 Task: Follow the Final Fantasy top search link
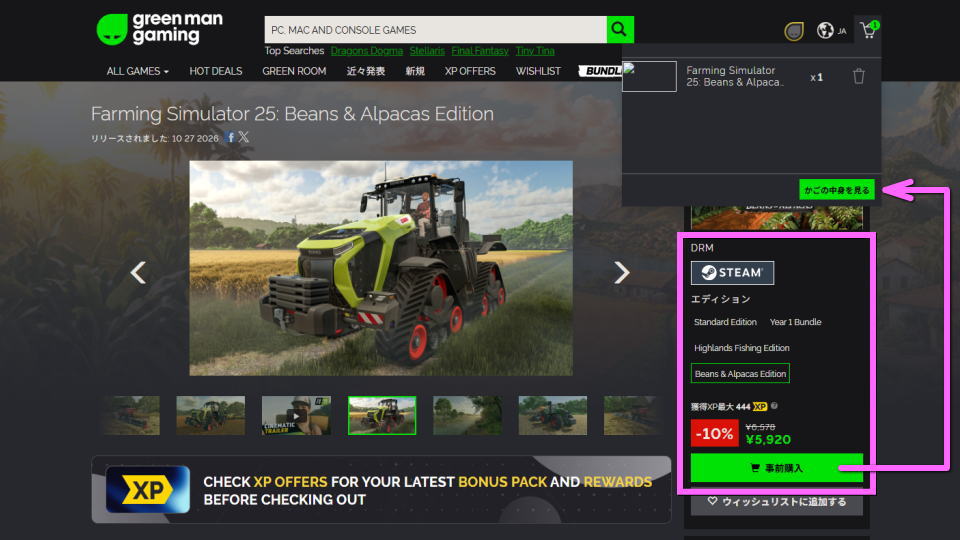pos(479,51)
